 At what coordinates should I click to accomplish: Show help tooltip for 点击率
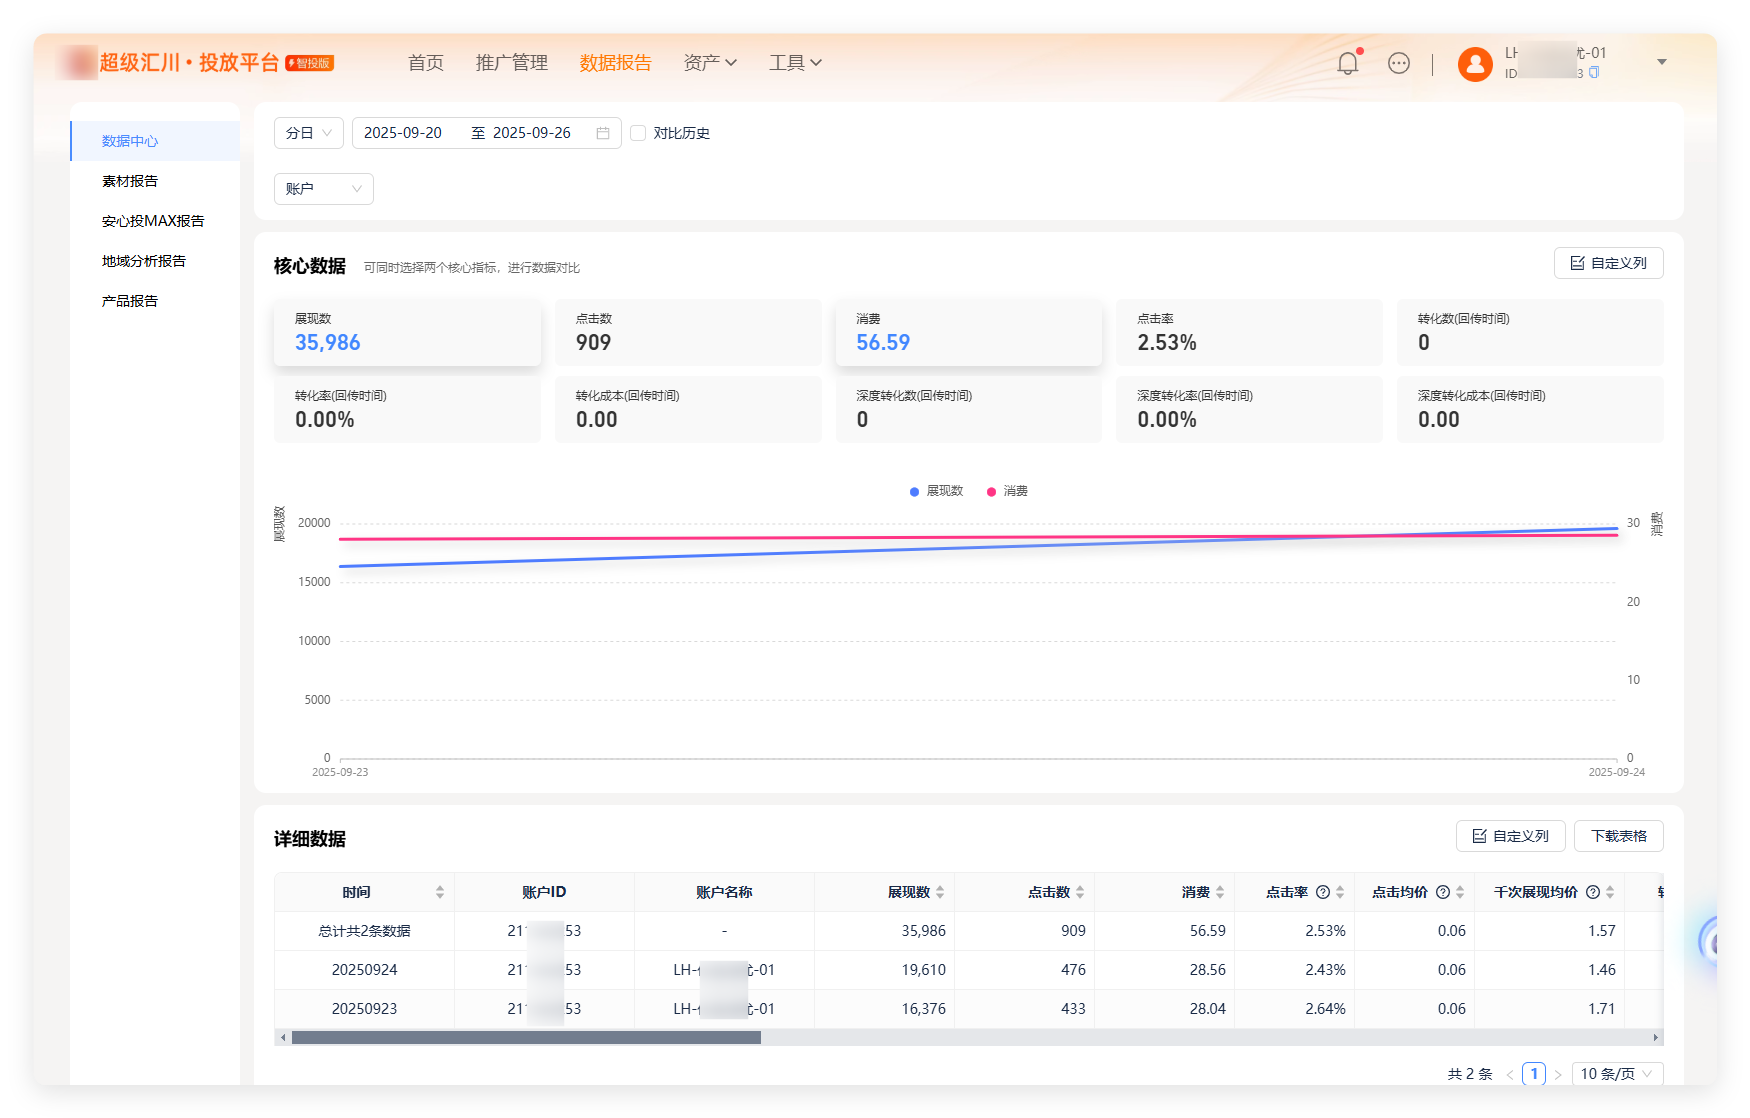click(1323, 892)
